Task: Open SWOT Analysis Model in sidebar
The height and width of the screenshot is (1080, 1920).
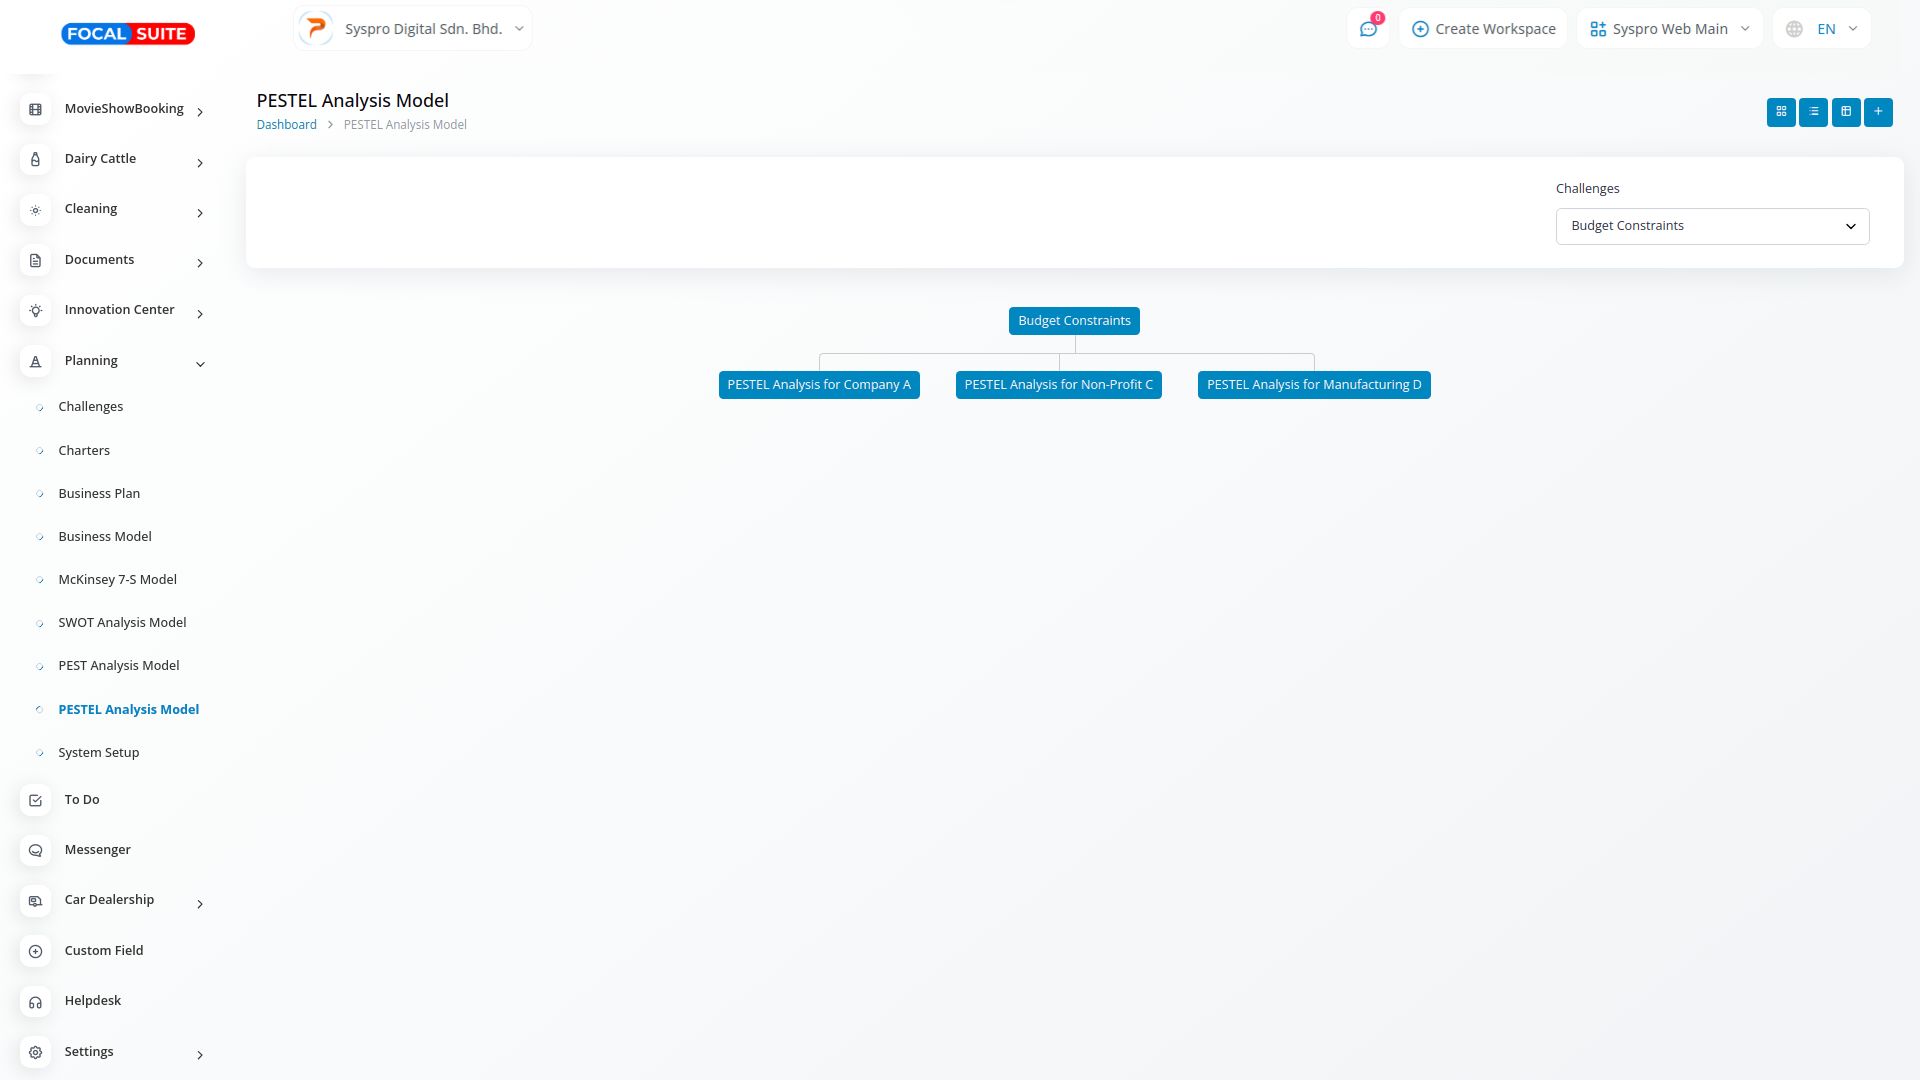Action: 122,623
